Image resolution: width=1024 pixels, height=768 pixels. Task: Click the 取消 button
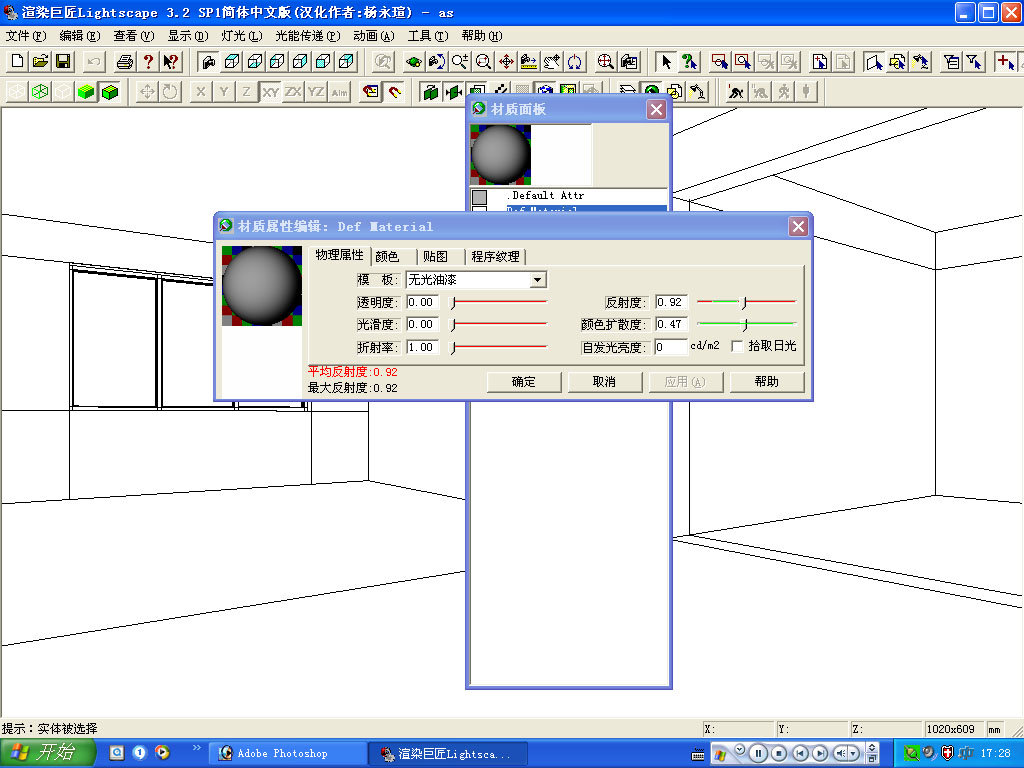pyautogui.click(x=604, y=382)
